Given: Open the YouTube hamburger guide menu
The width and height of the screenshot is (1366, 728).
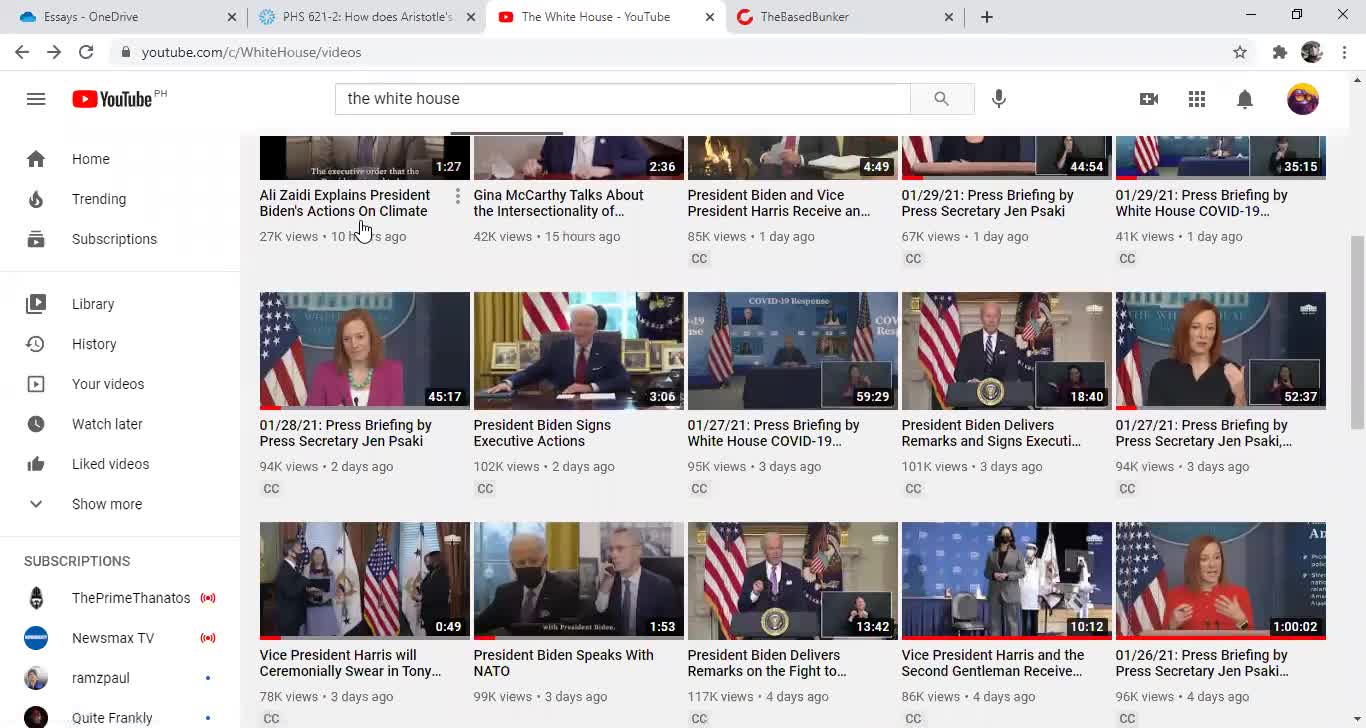Looking at the screenshot, I should tap(36, 99).
